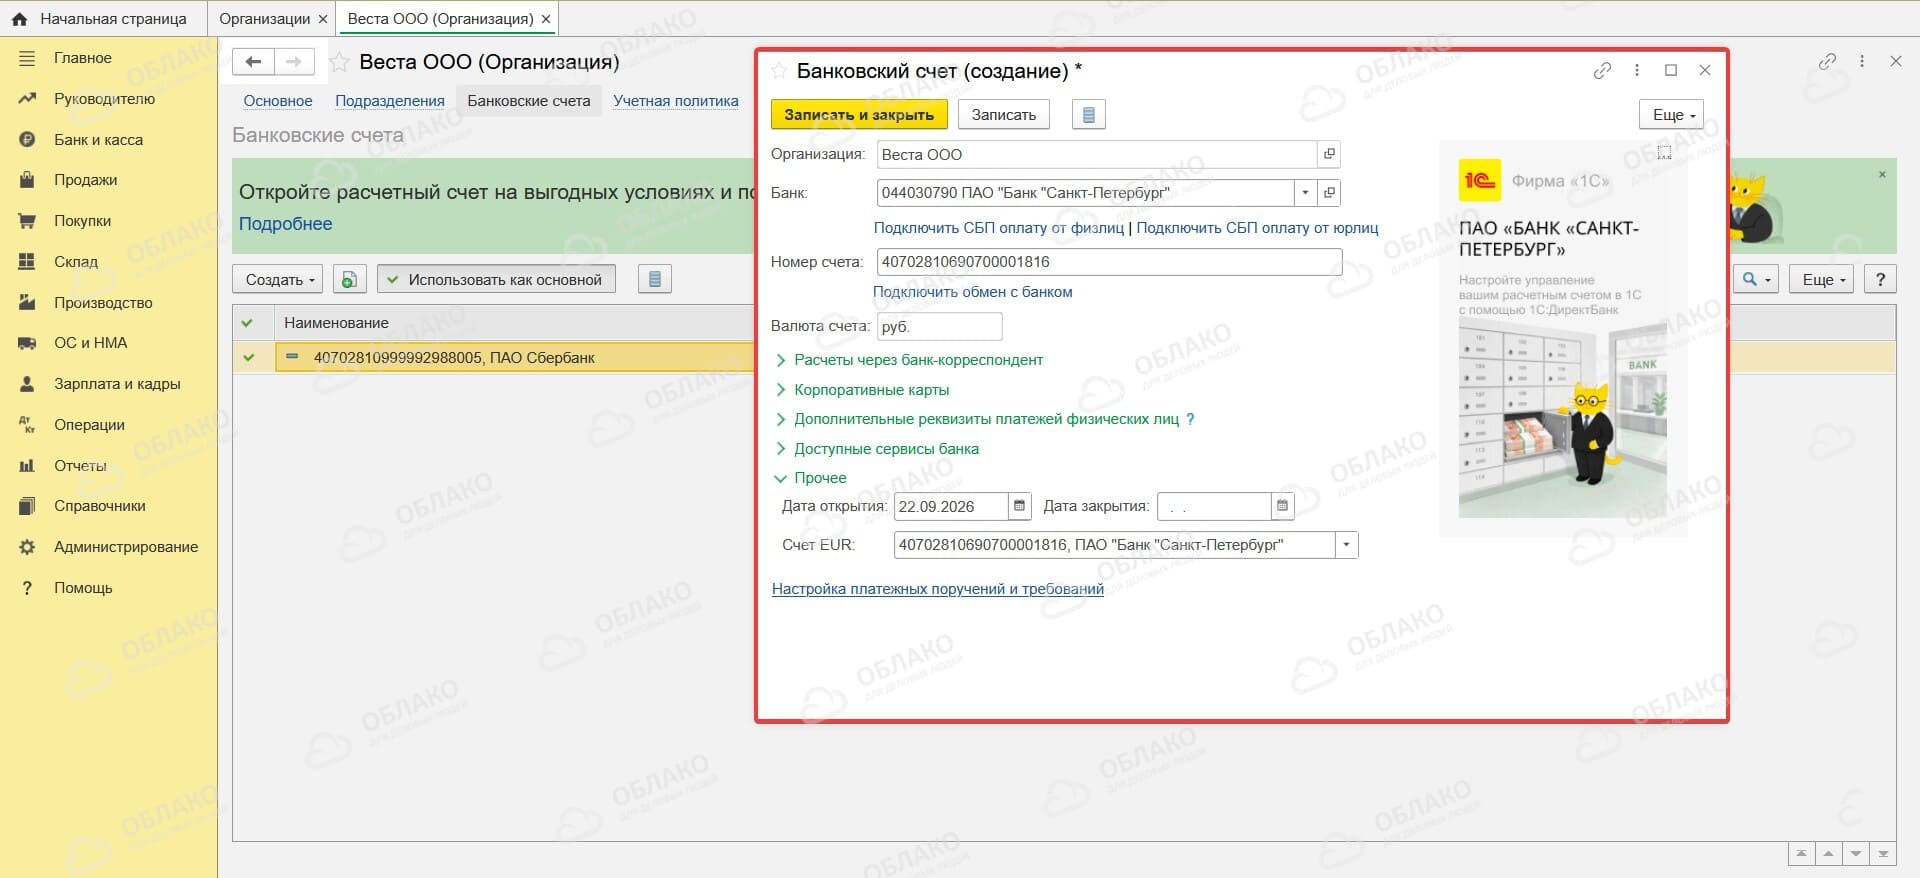Screen dimensions: 1920x878
Task: Open Организация field record icon
Action: tap(1329, 154)
